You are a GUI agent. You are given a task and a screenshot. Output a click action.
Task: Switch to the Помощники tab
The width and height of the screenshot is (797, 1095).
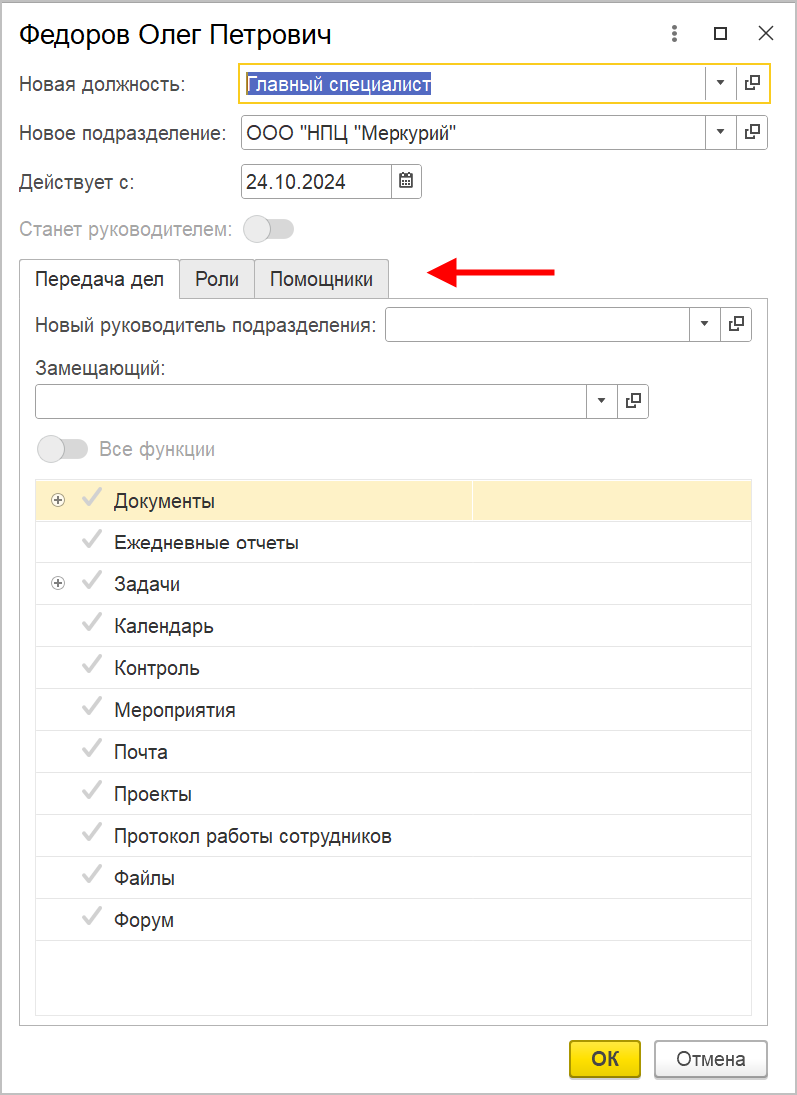[x=321, y=279]
